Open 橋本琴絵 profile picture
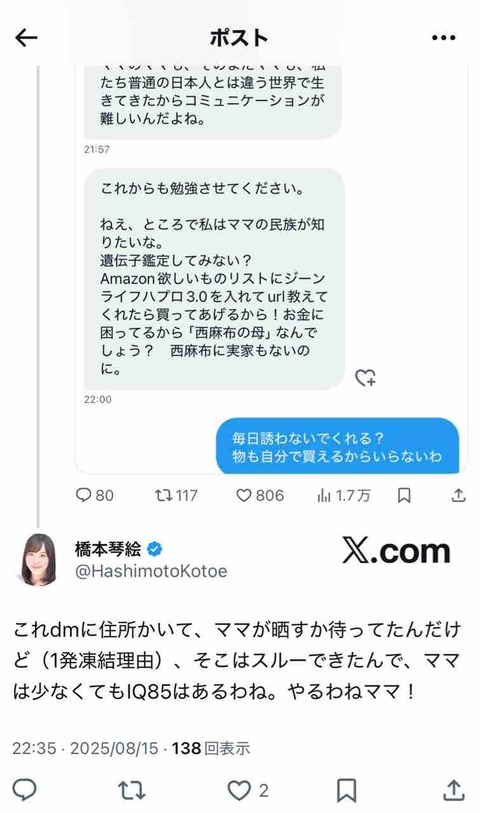The image size is (480, 813). 38,559
